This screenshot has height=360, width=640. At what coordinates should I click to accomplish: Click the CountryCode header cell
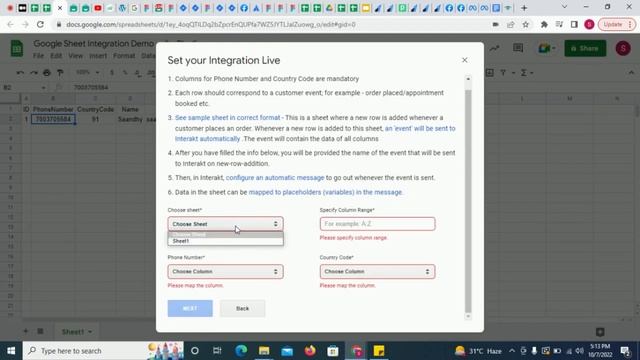[95, 109]
